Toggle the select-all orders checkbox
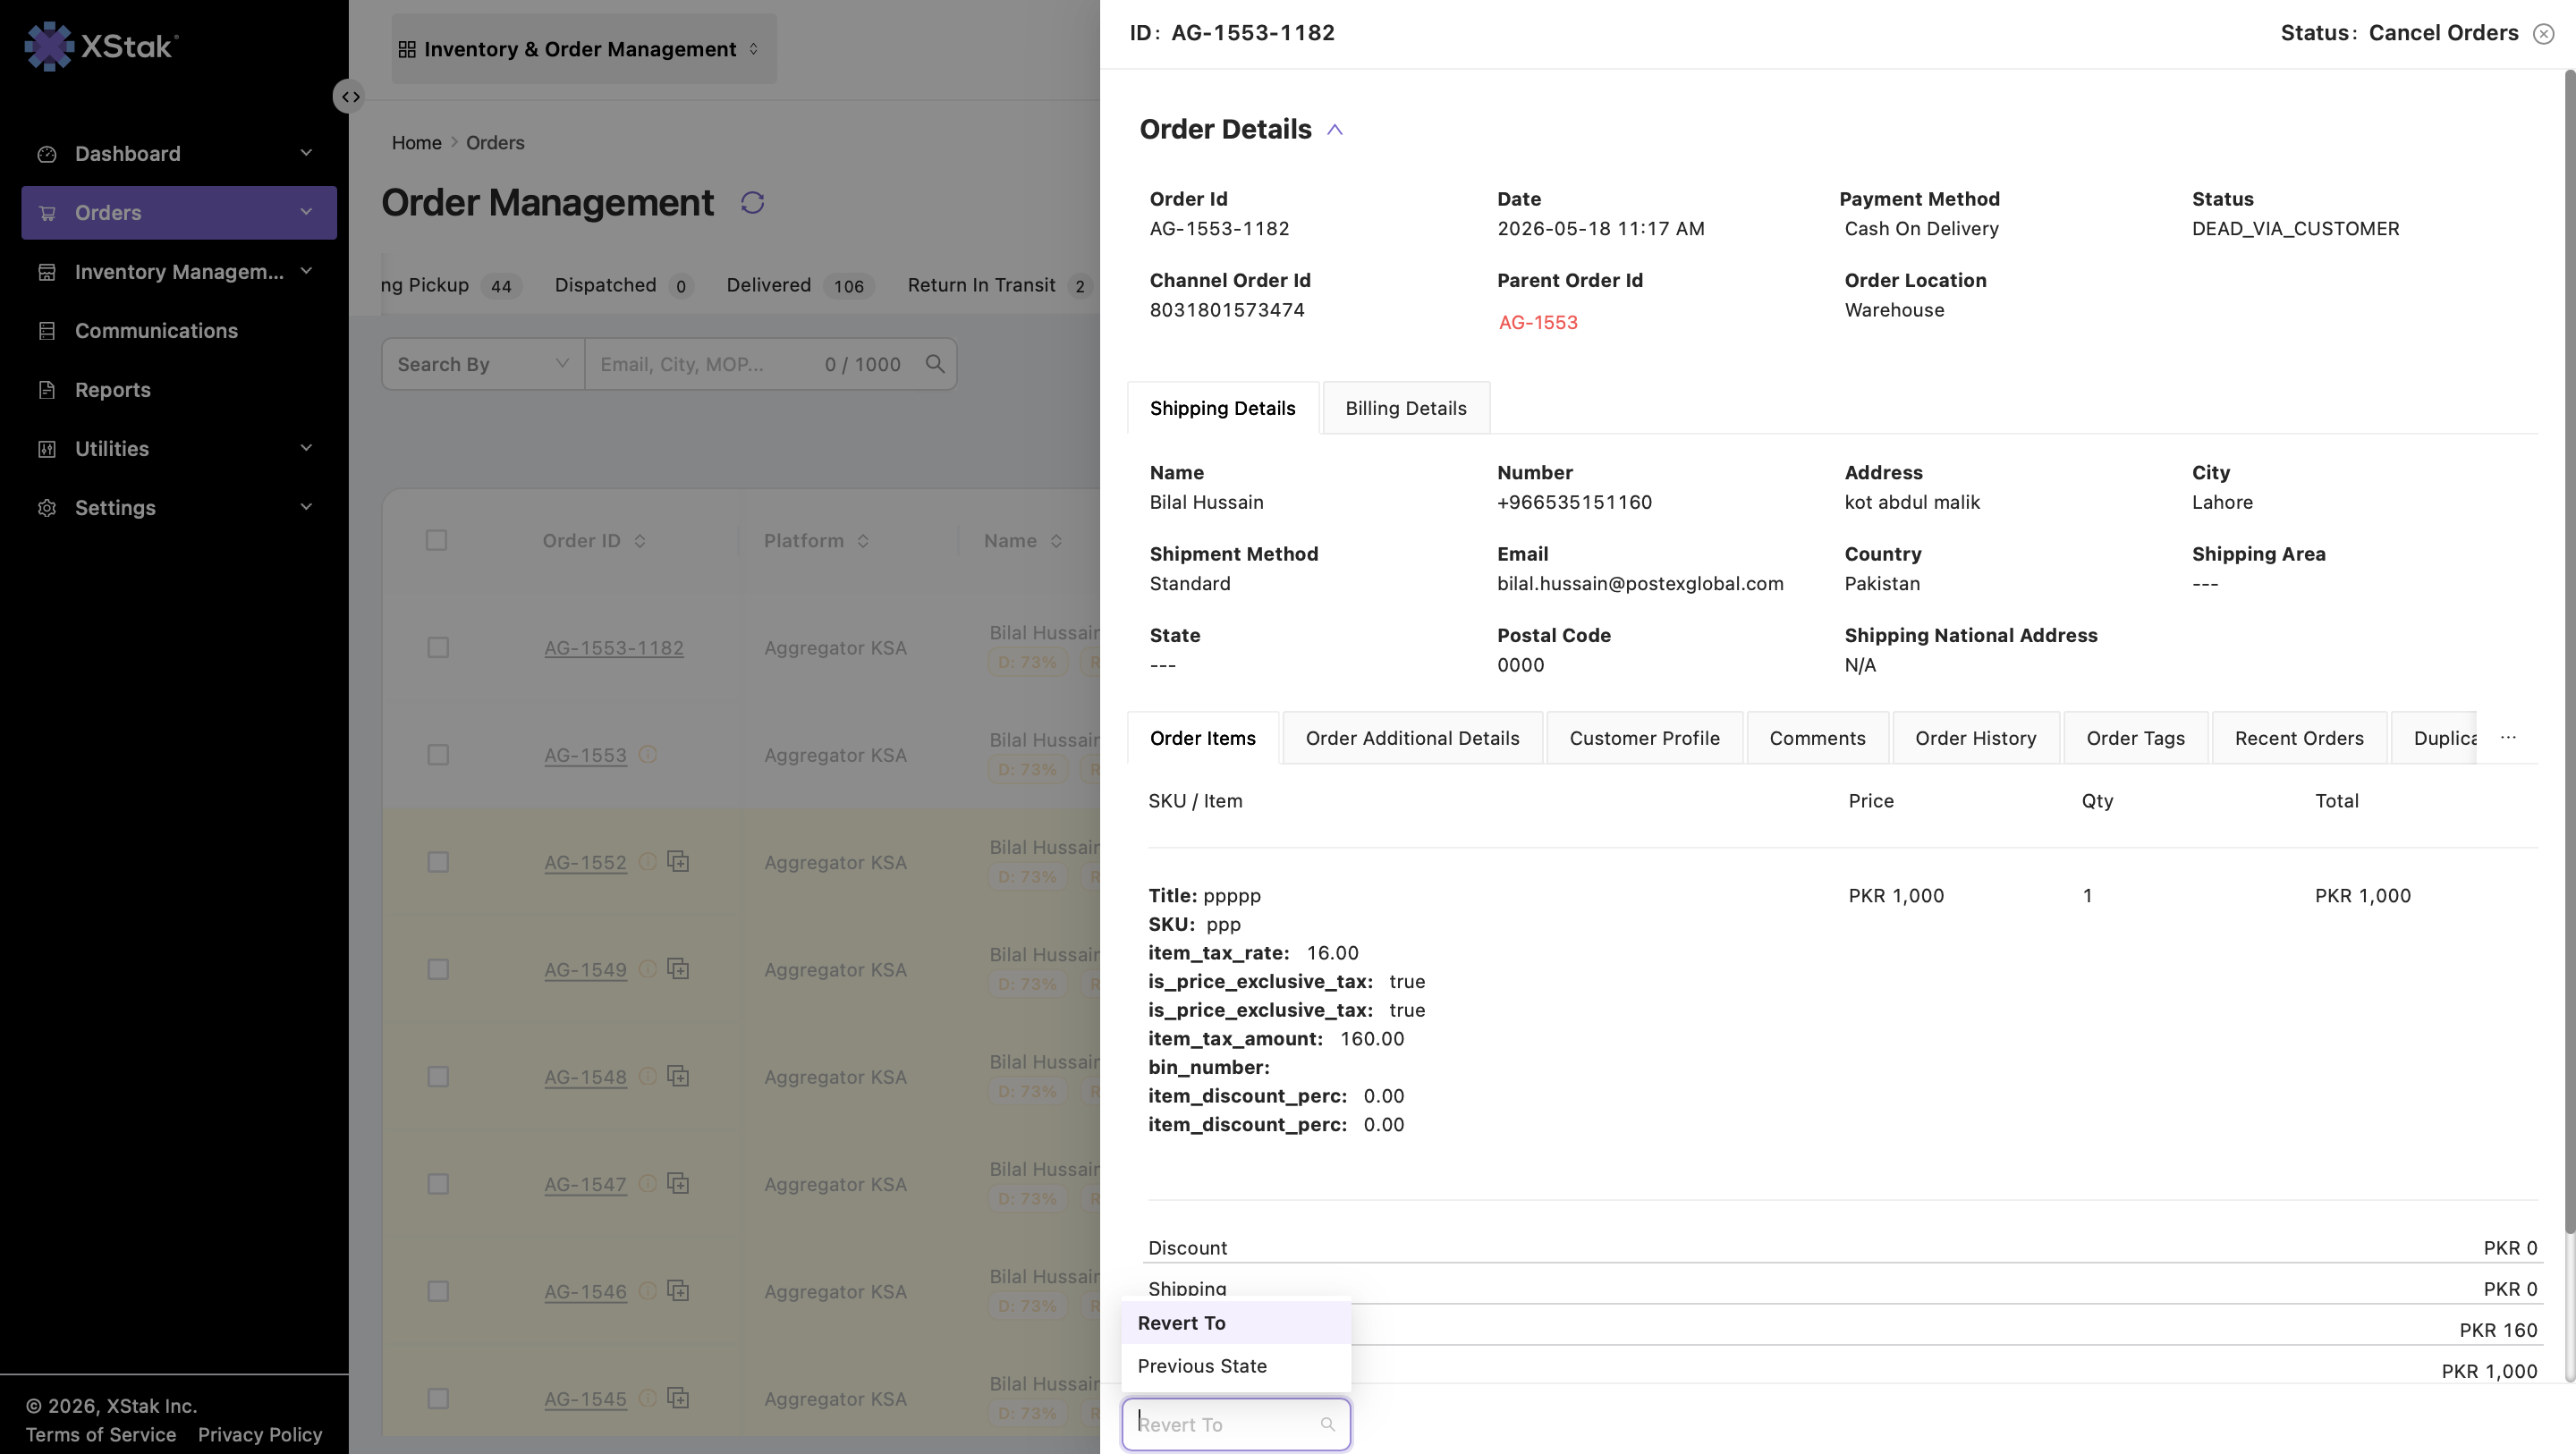Viewport: 2576px width, 1454px height. (437, 541)
